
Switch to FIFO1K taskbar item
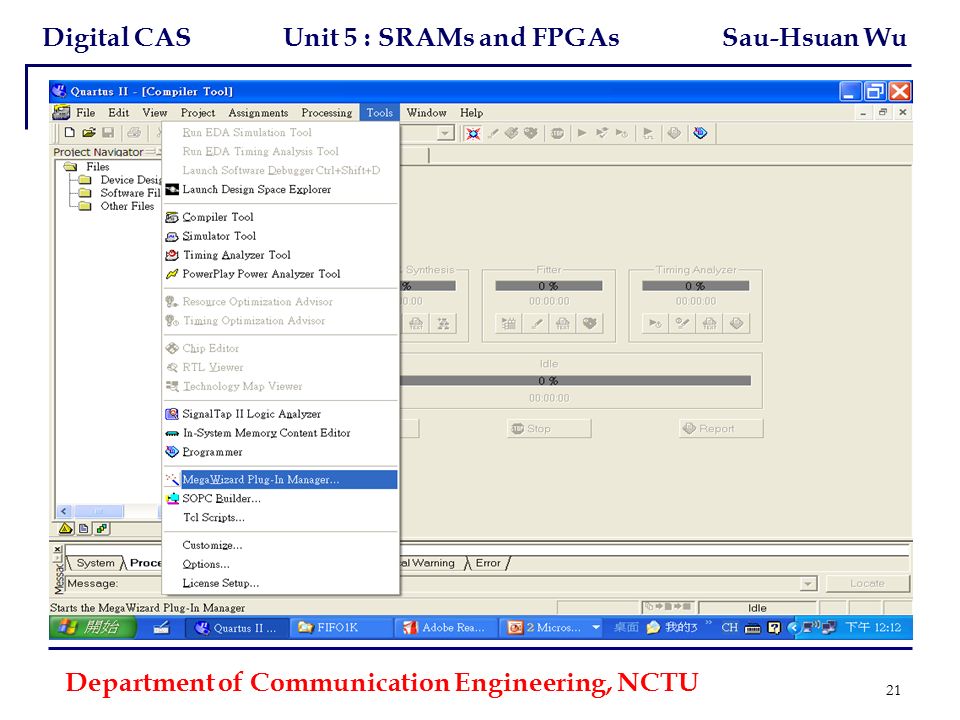pos(341,628)
